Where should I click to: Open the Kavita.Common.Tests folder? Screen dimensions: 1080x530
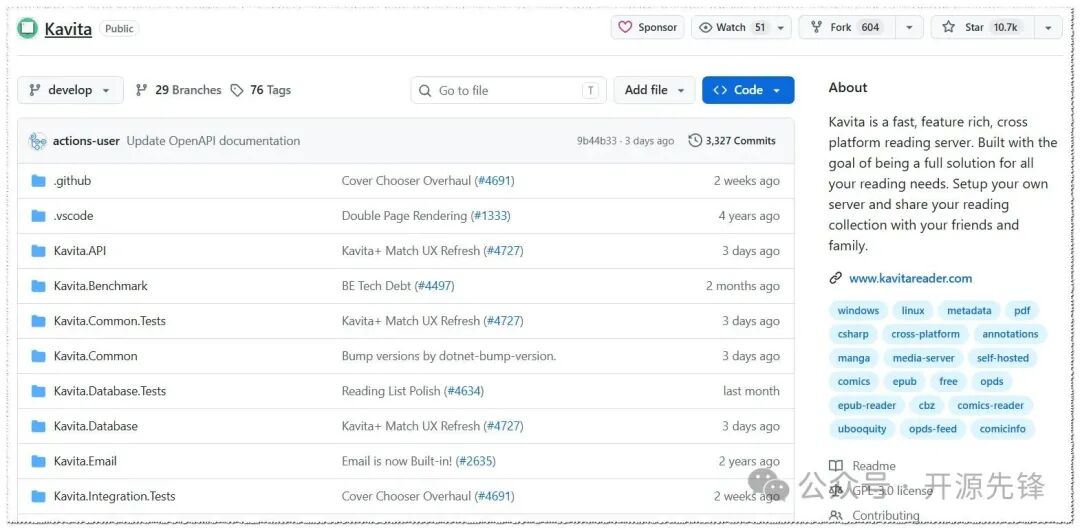pyautogui.click(x=110, y=321)
